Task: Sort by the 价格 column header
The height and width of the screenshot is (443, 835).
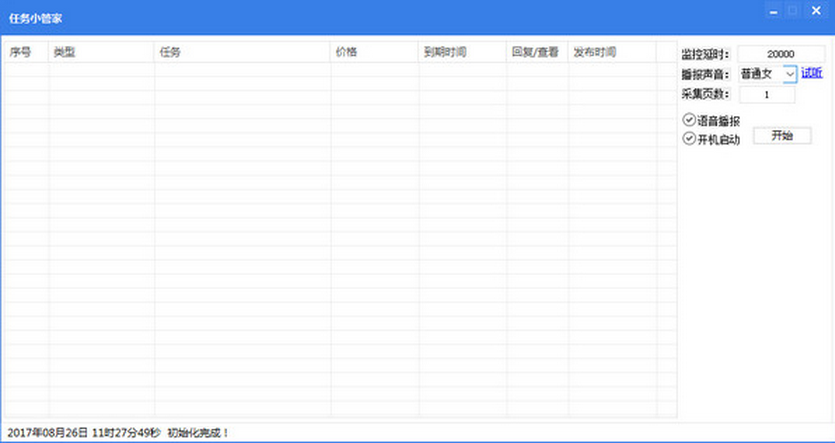Action: 374,52
